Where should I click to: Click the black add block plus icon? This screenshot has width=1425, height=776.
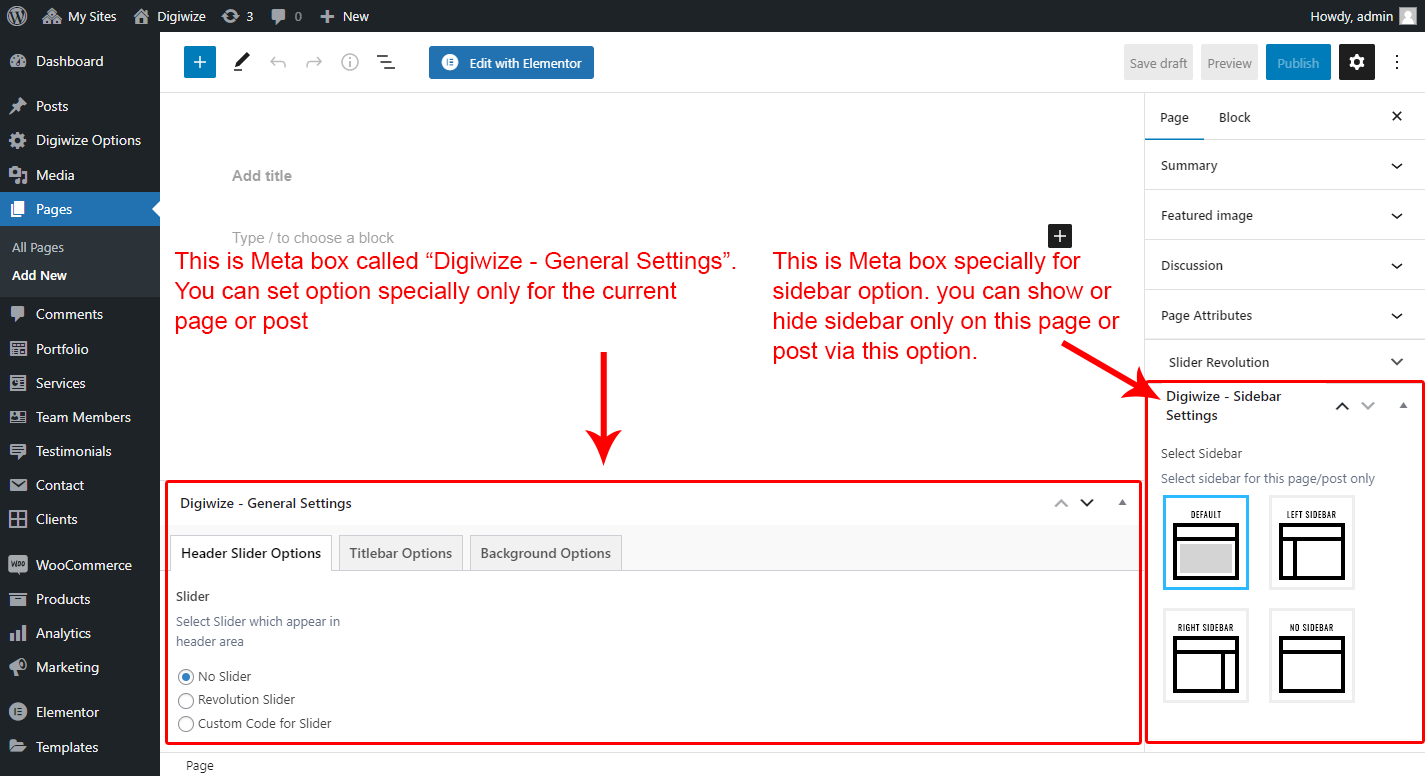click(x=1060, y=236)
